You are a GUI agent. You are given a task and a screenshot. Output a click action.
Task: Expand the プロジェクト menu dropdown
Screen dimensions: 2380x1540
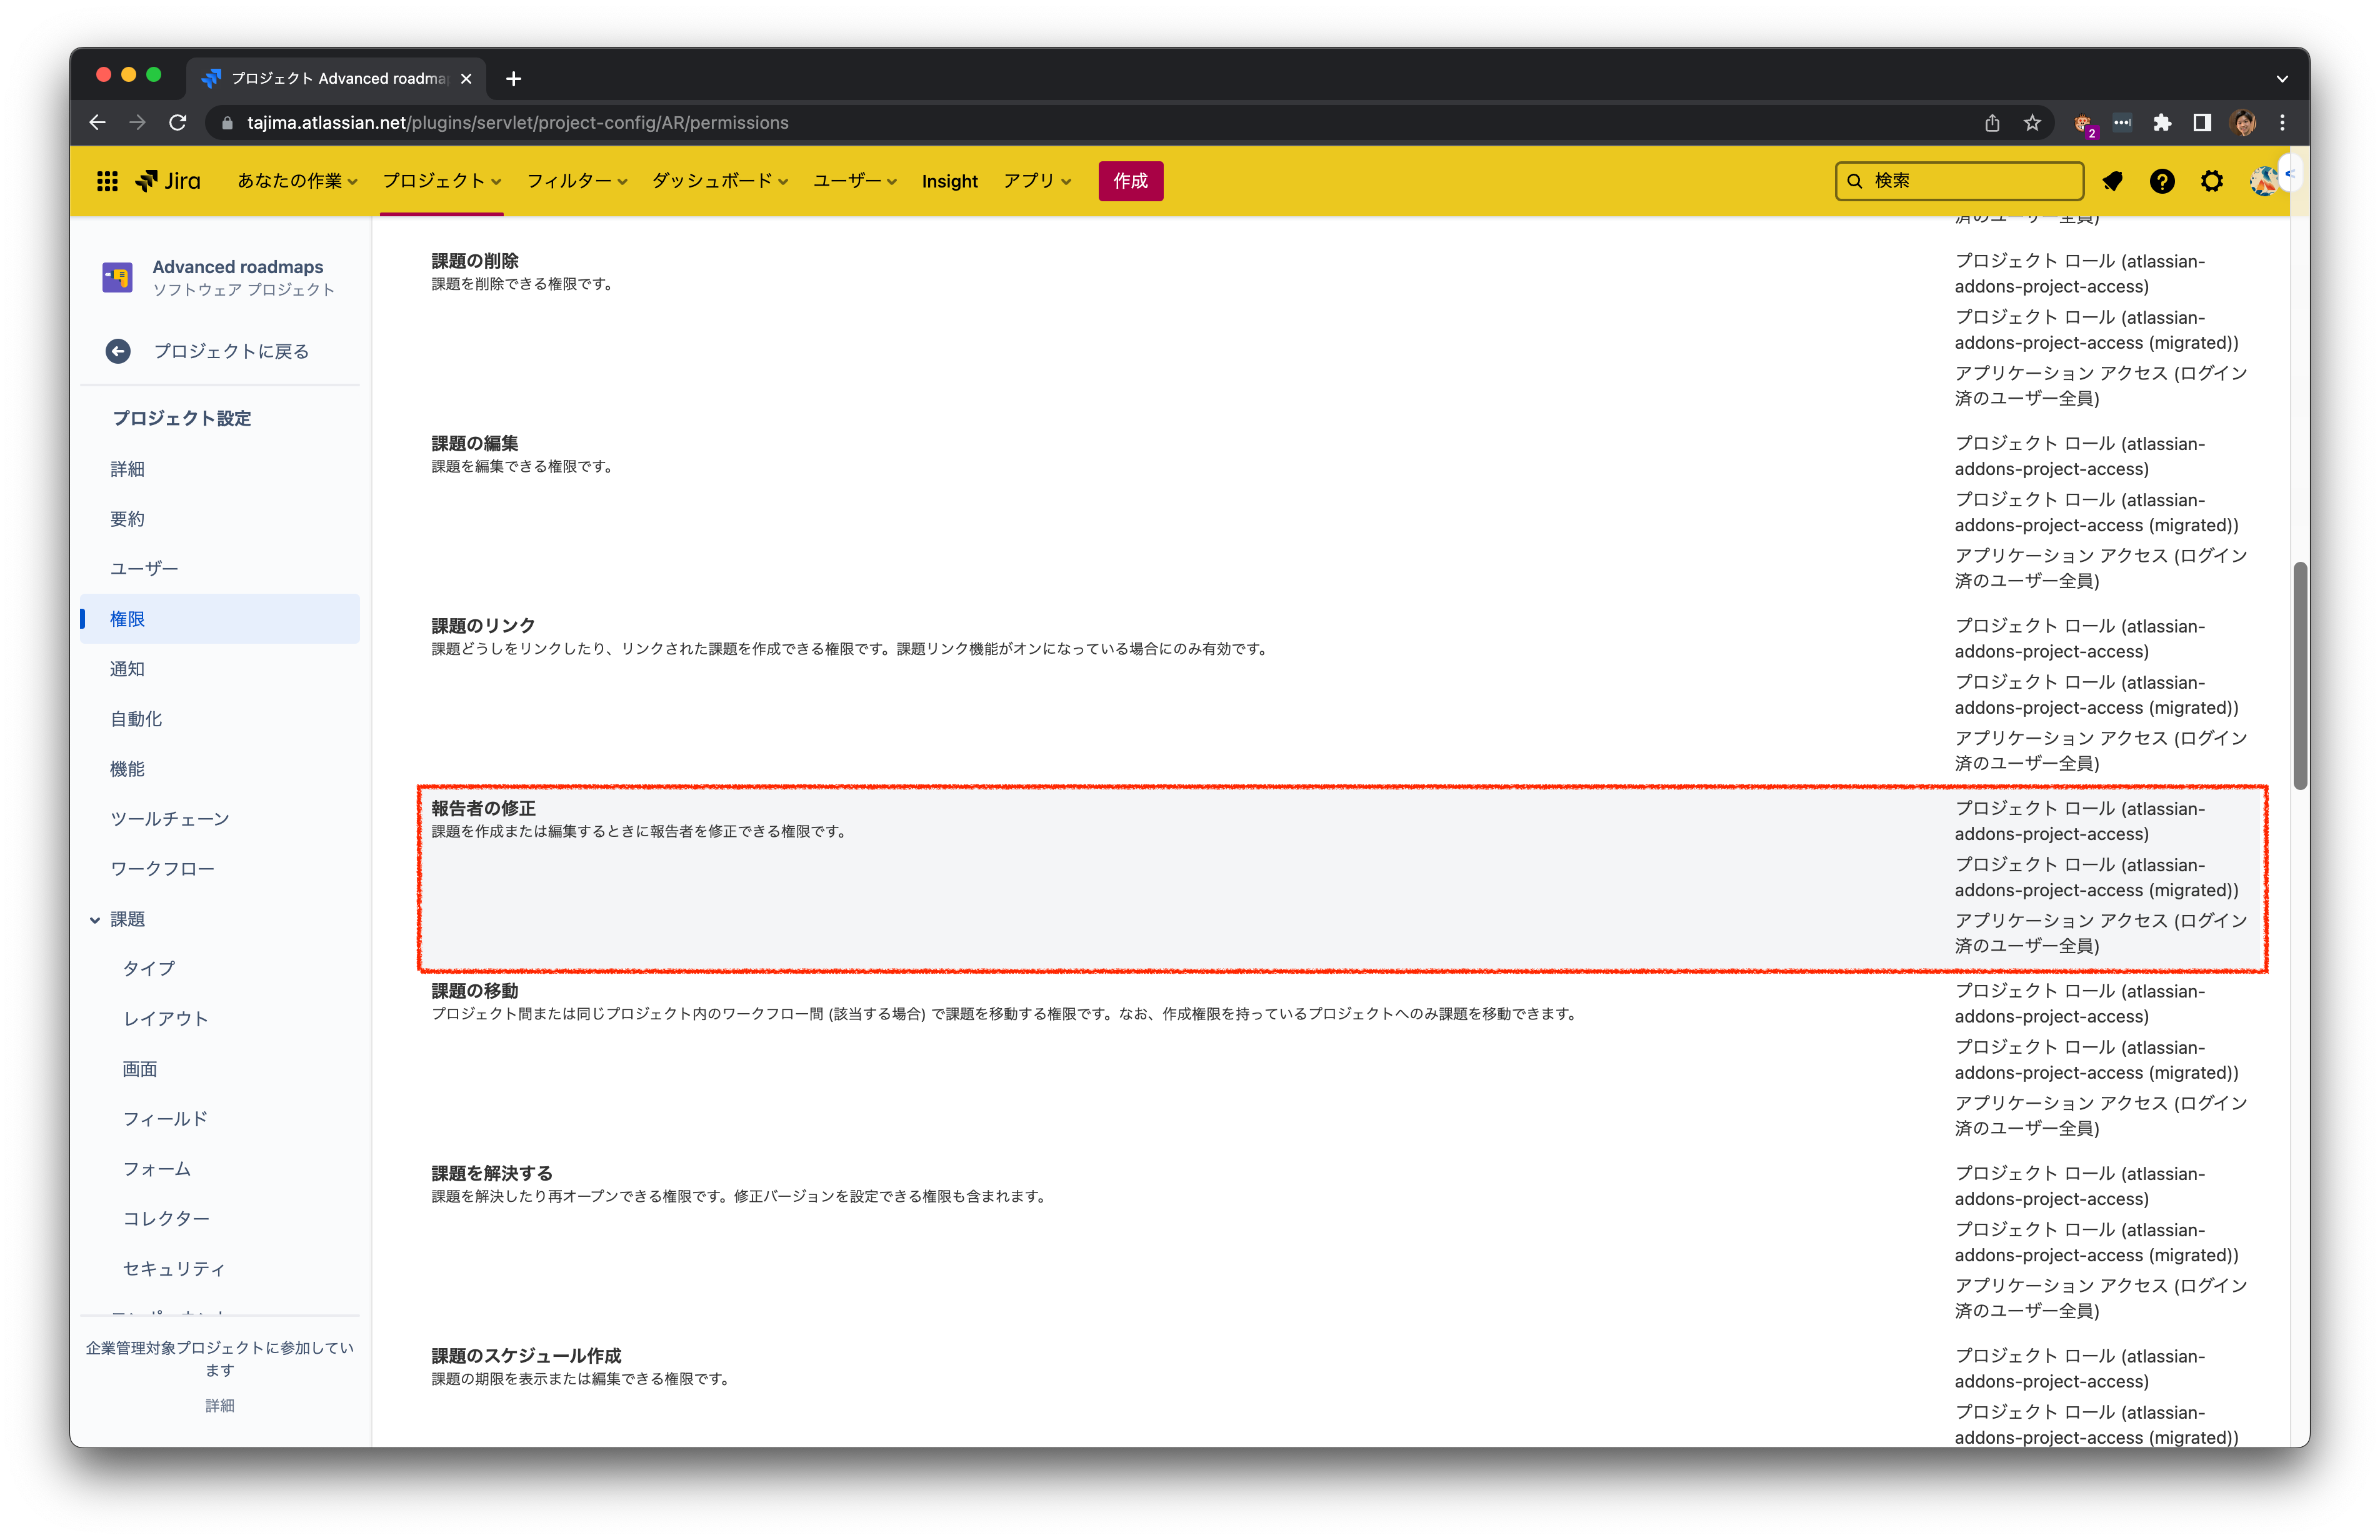tap(442, 181)
